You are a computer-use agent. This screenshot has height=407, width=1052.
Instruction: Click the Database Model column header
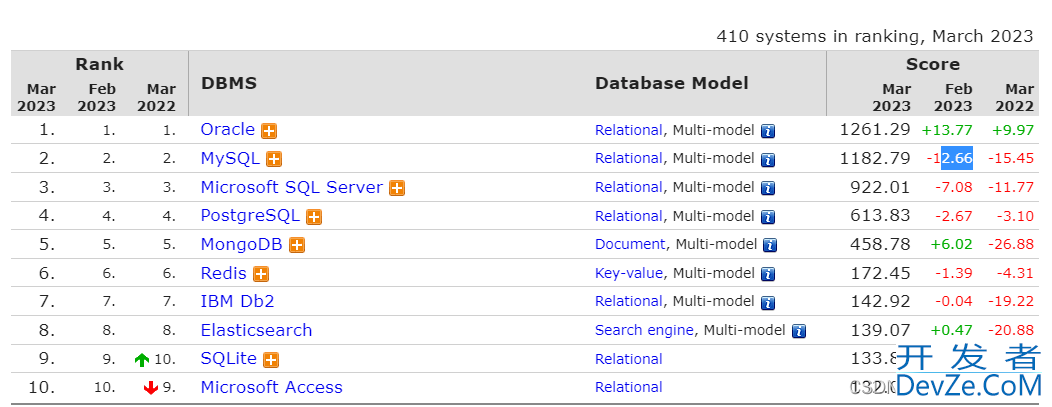[672, 83]
